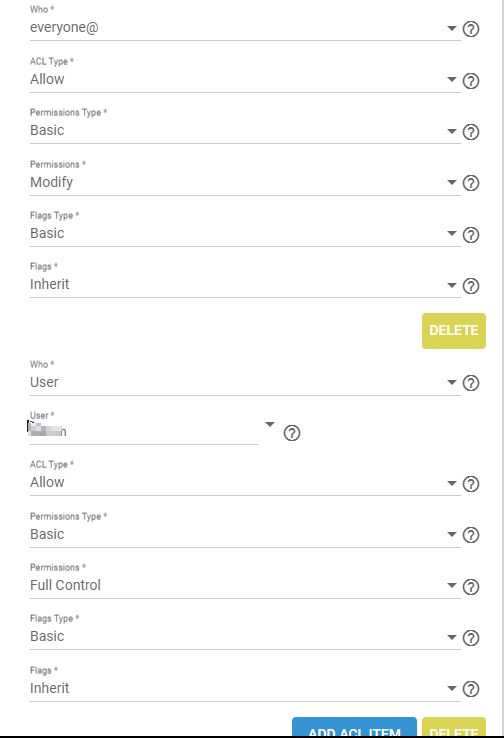
Task: Click help icon next to first Flags Inherit
Action: (x=471, y=286)
